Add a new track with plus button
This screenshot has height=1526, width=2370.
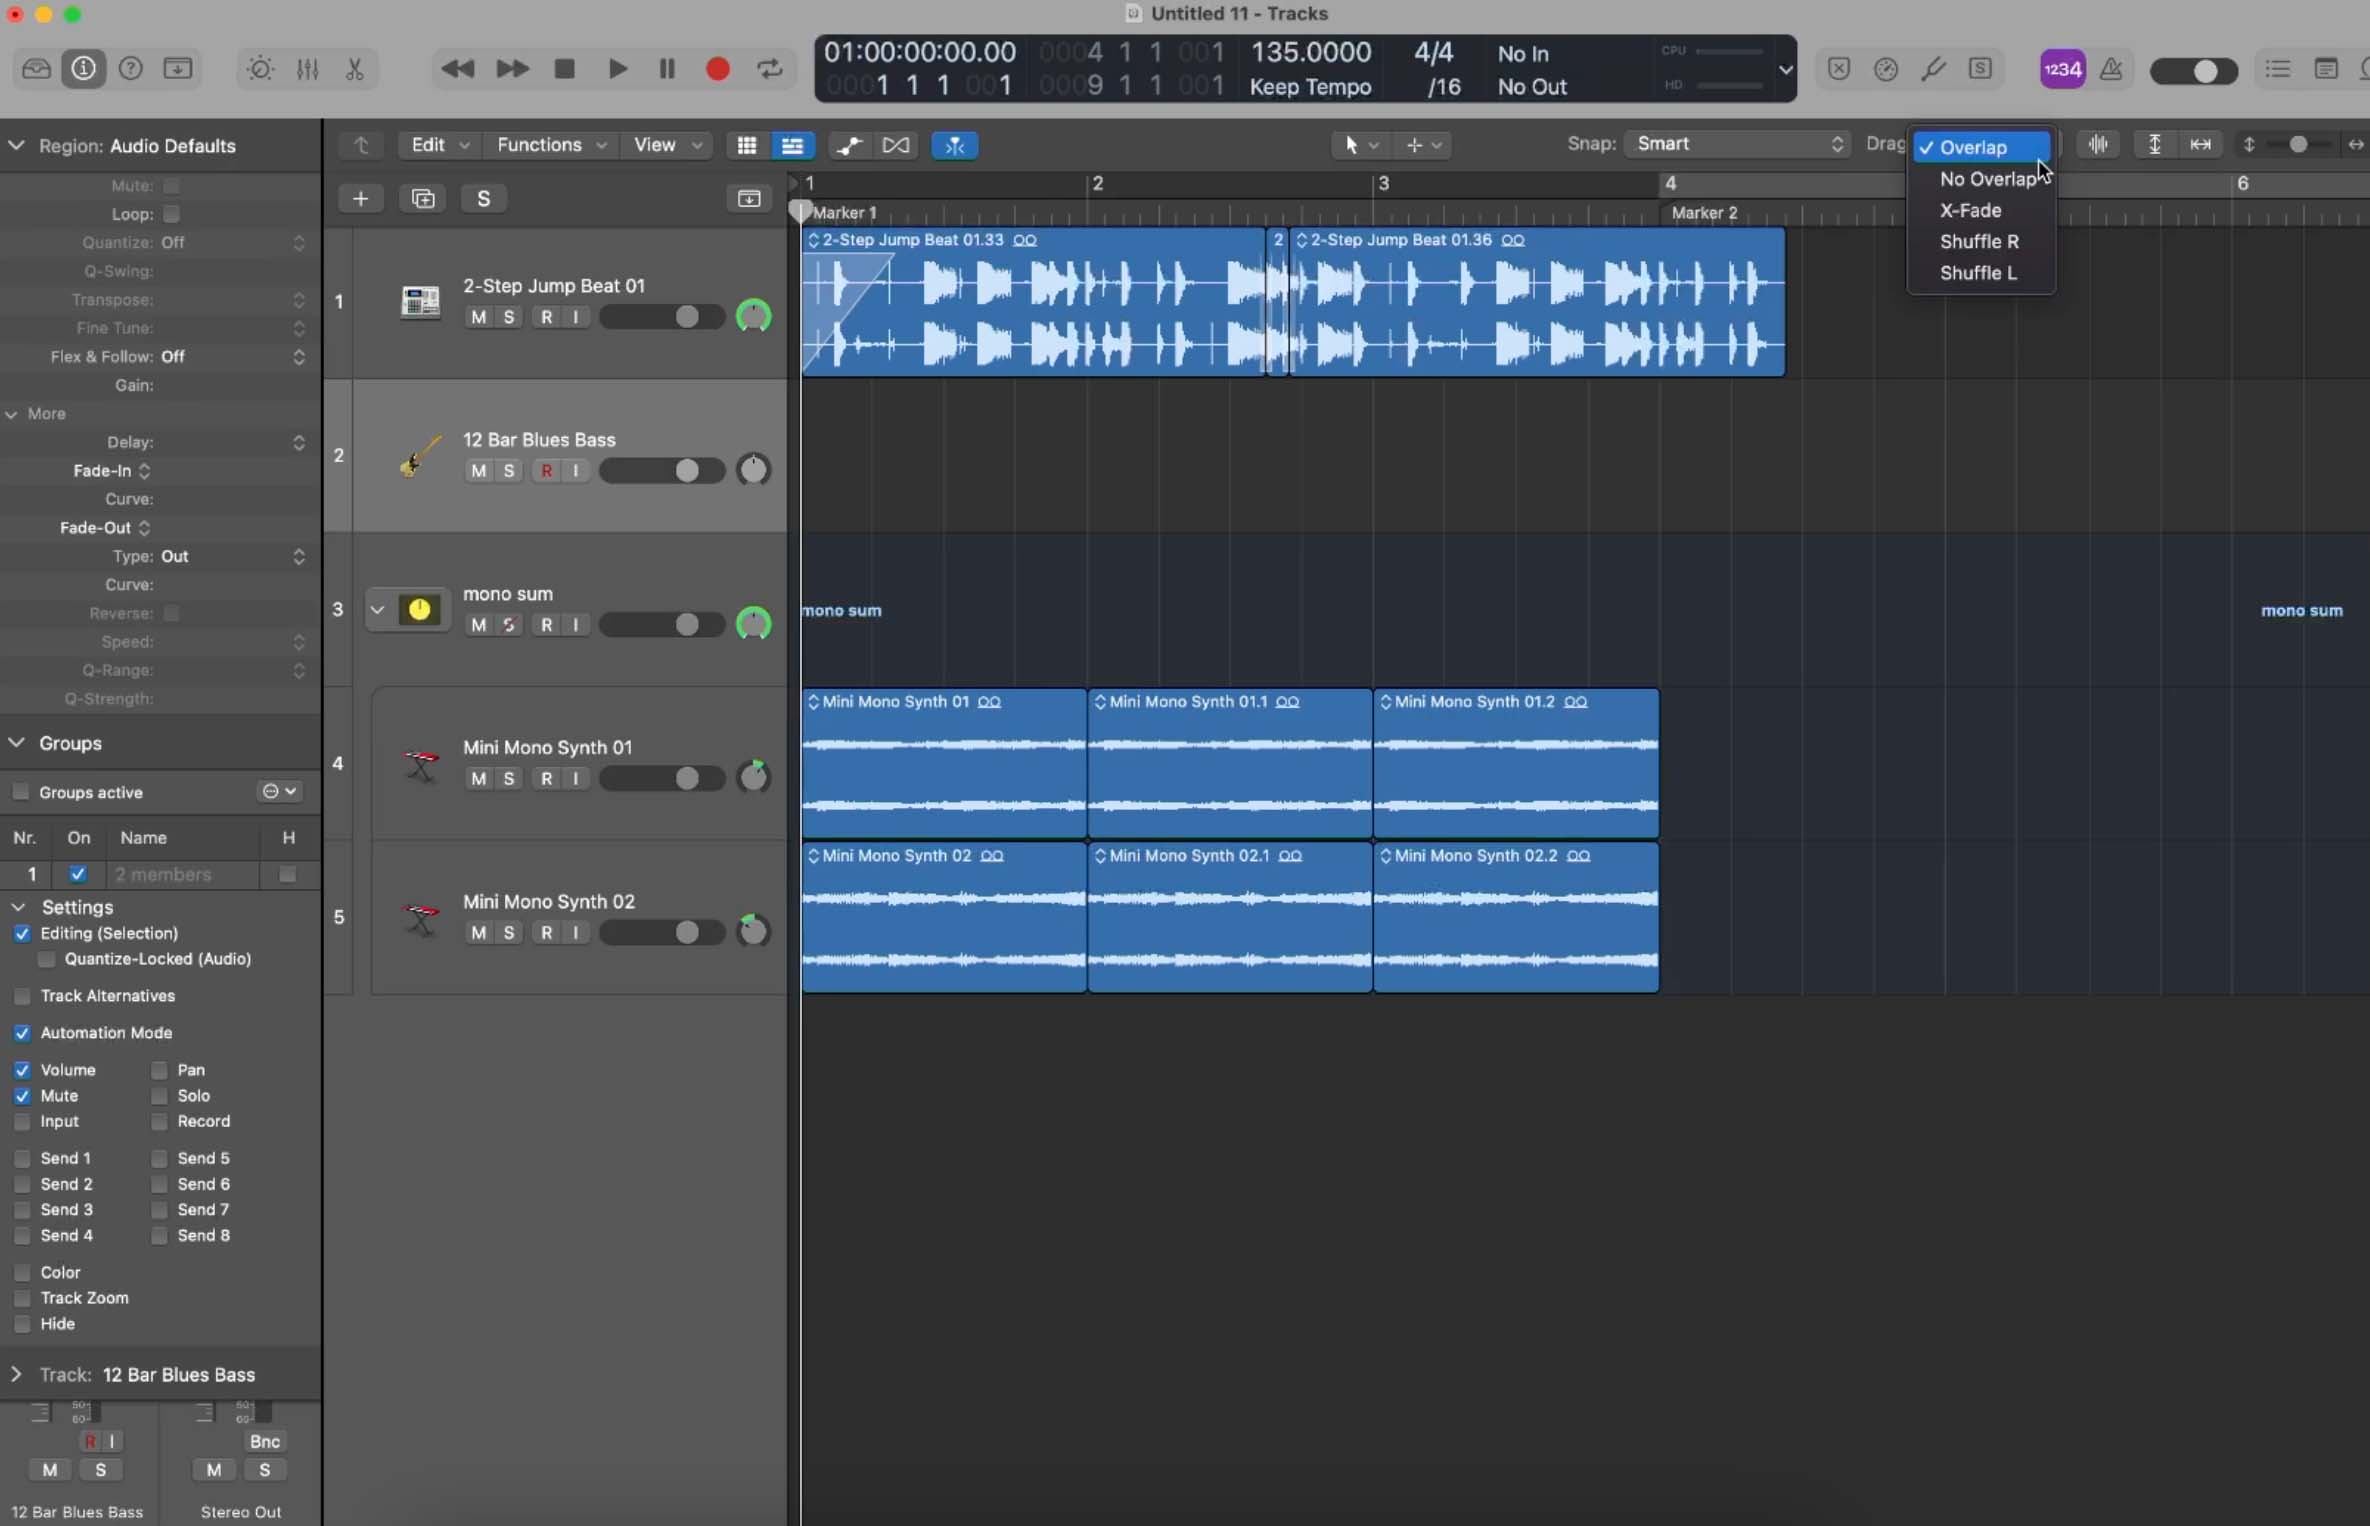[360, 198]
